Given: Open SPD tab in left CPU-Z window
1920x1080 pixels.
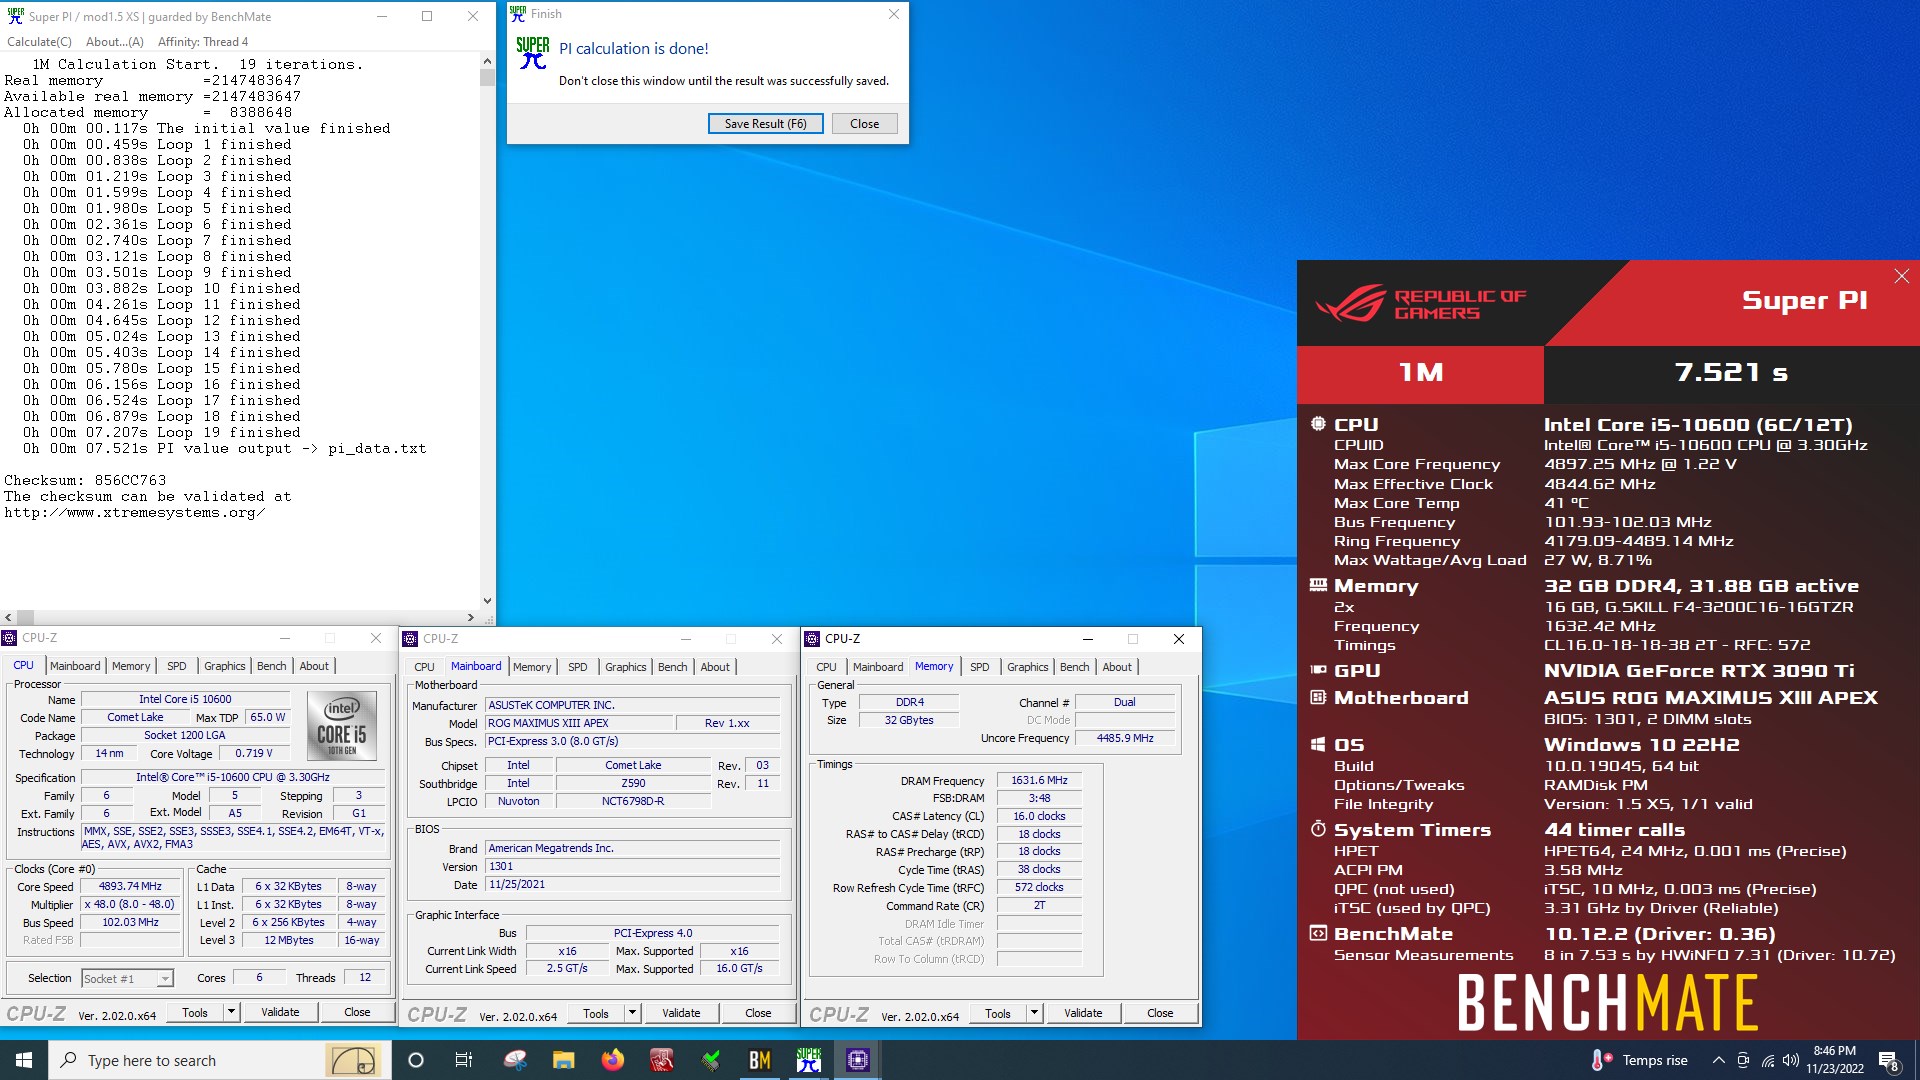Looking at the screenshot, I should click(177, 666).
